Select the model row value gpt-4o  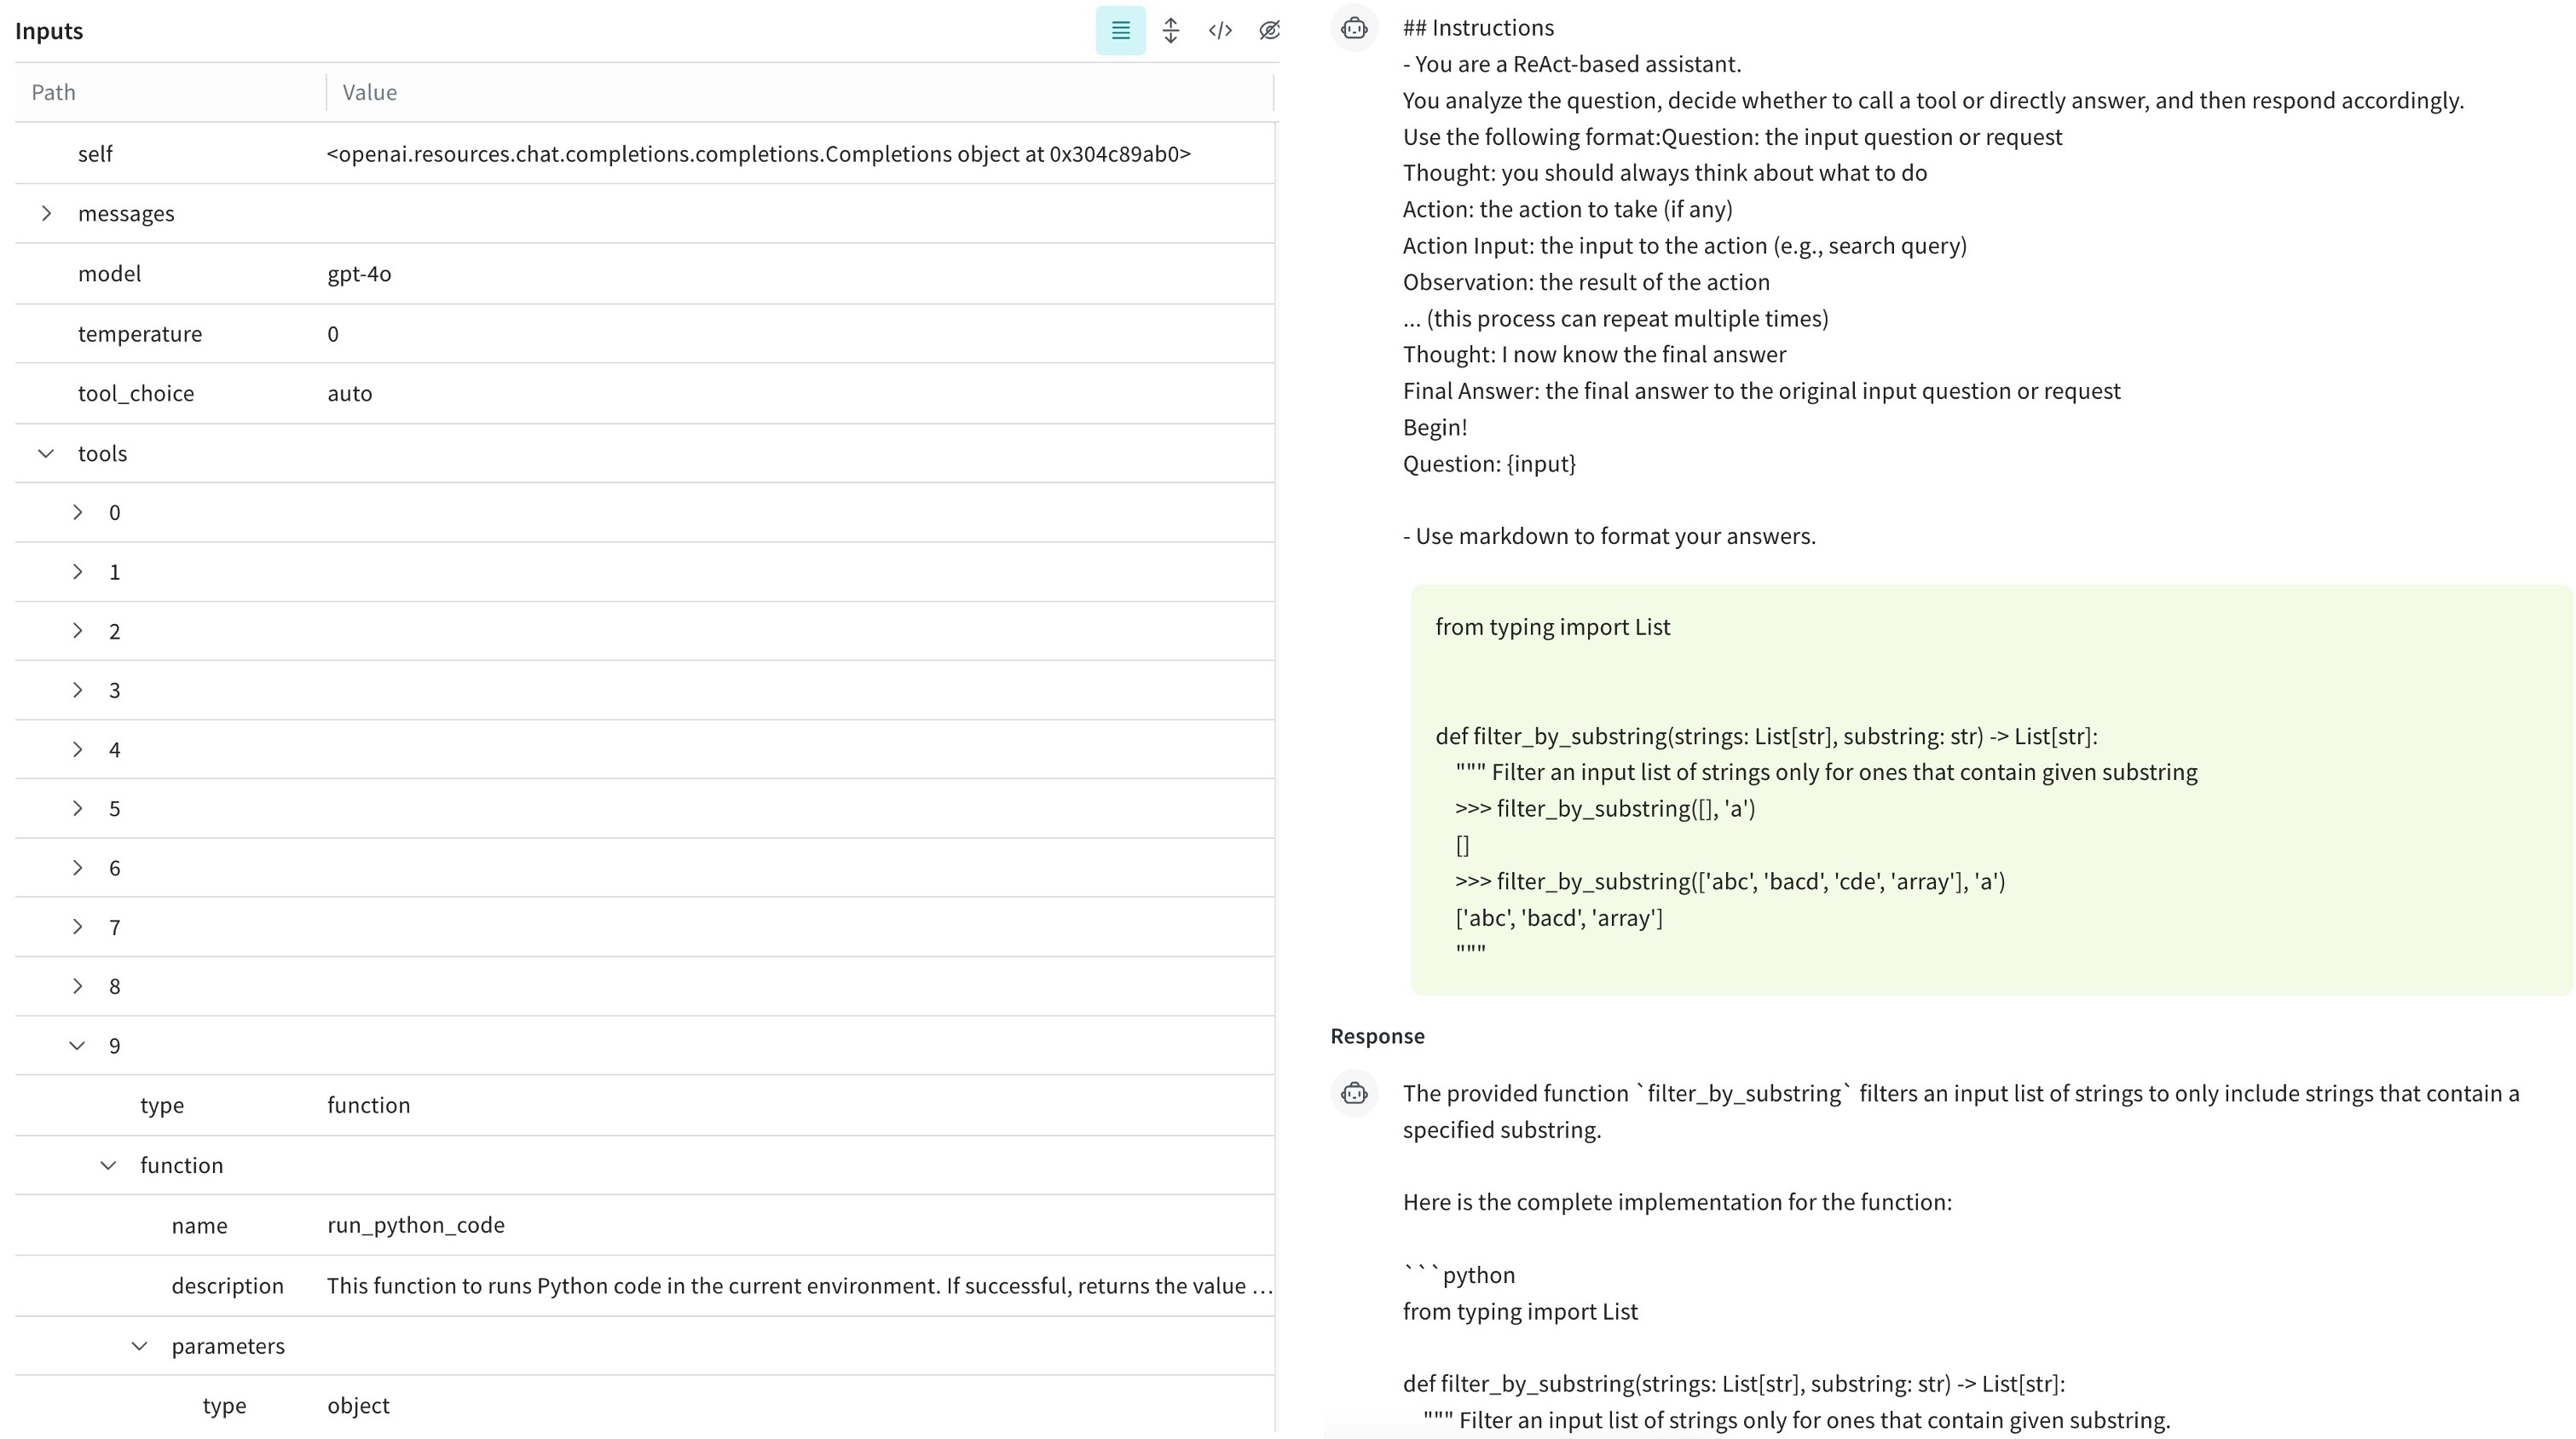pyautogui.click(x=359, y=274)
